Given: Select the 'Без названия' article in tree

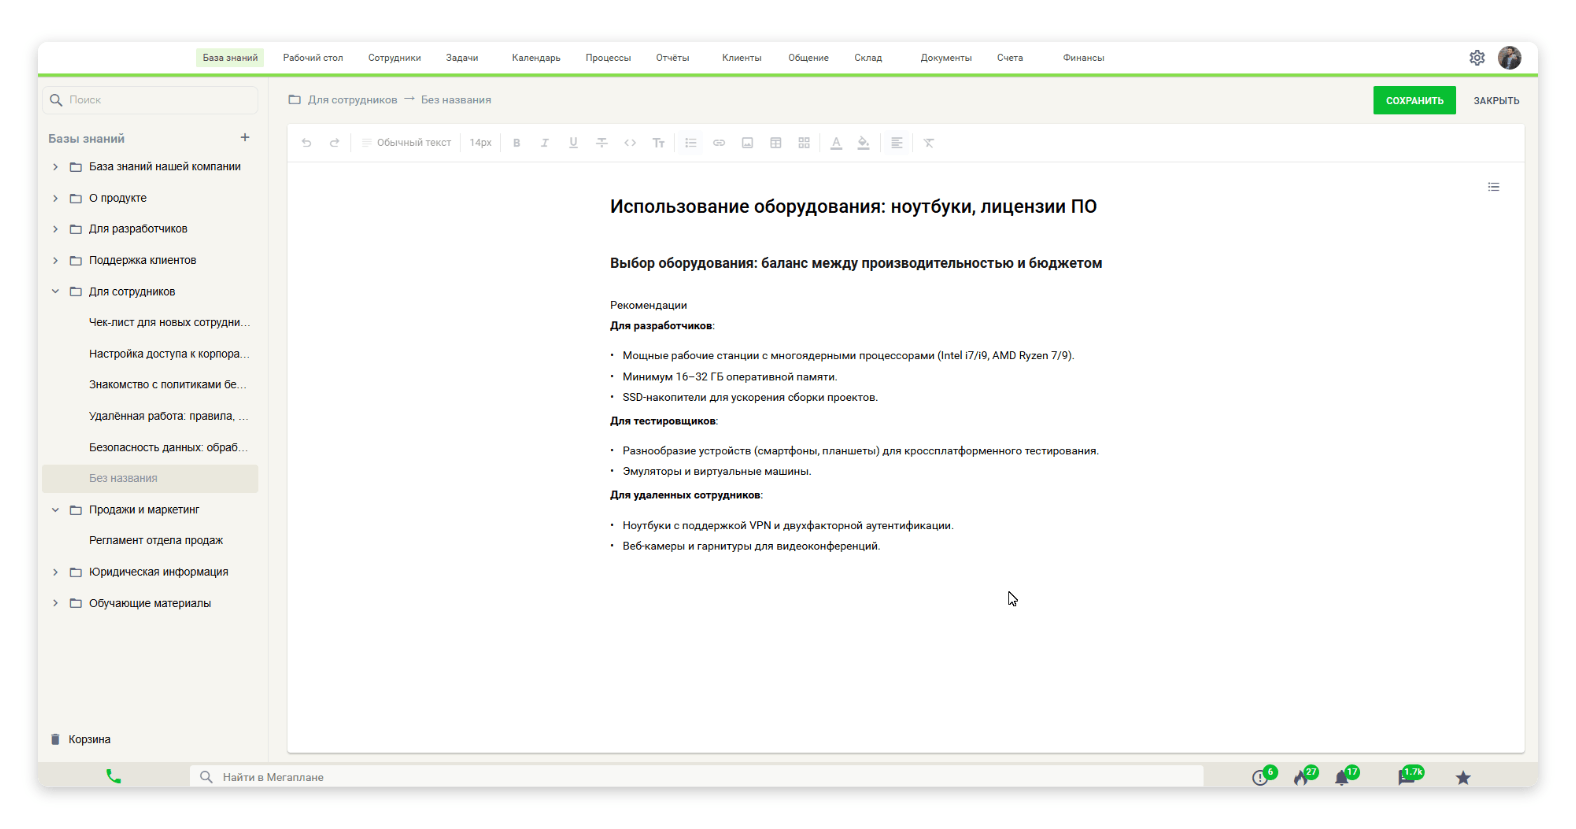Looking at the screenshot, I should (x=150, y=478).
